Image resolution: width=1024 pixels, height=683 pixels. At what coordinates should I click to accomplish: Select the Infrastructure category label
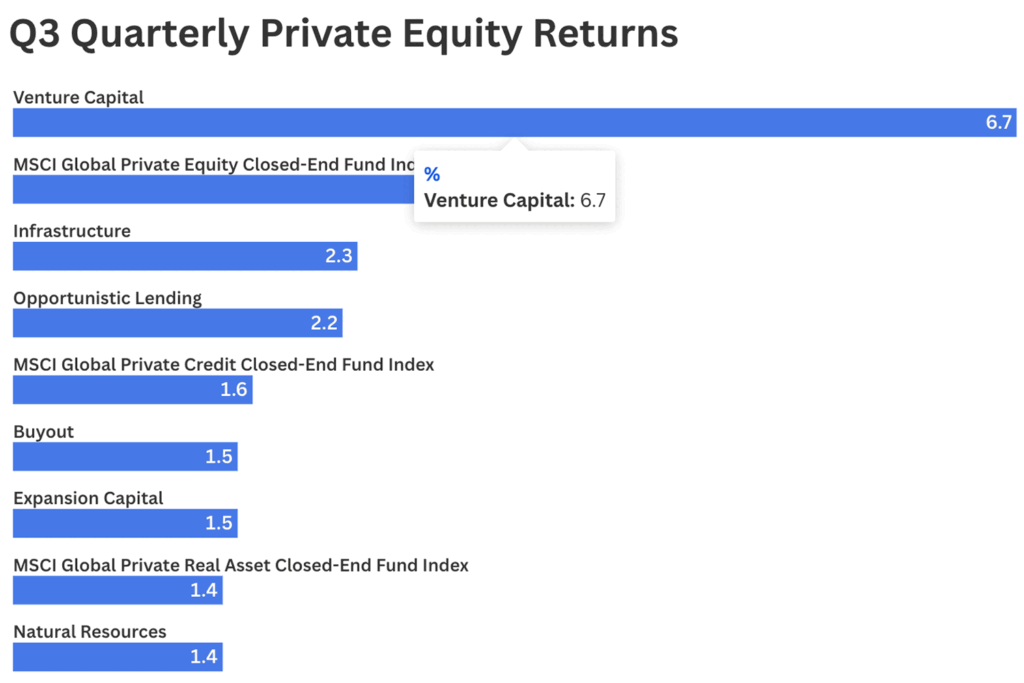[72, 231]
